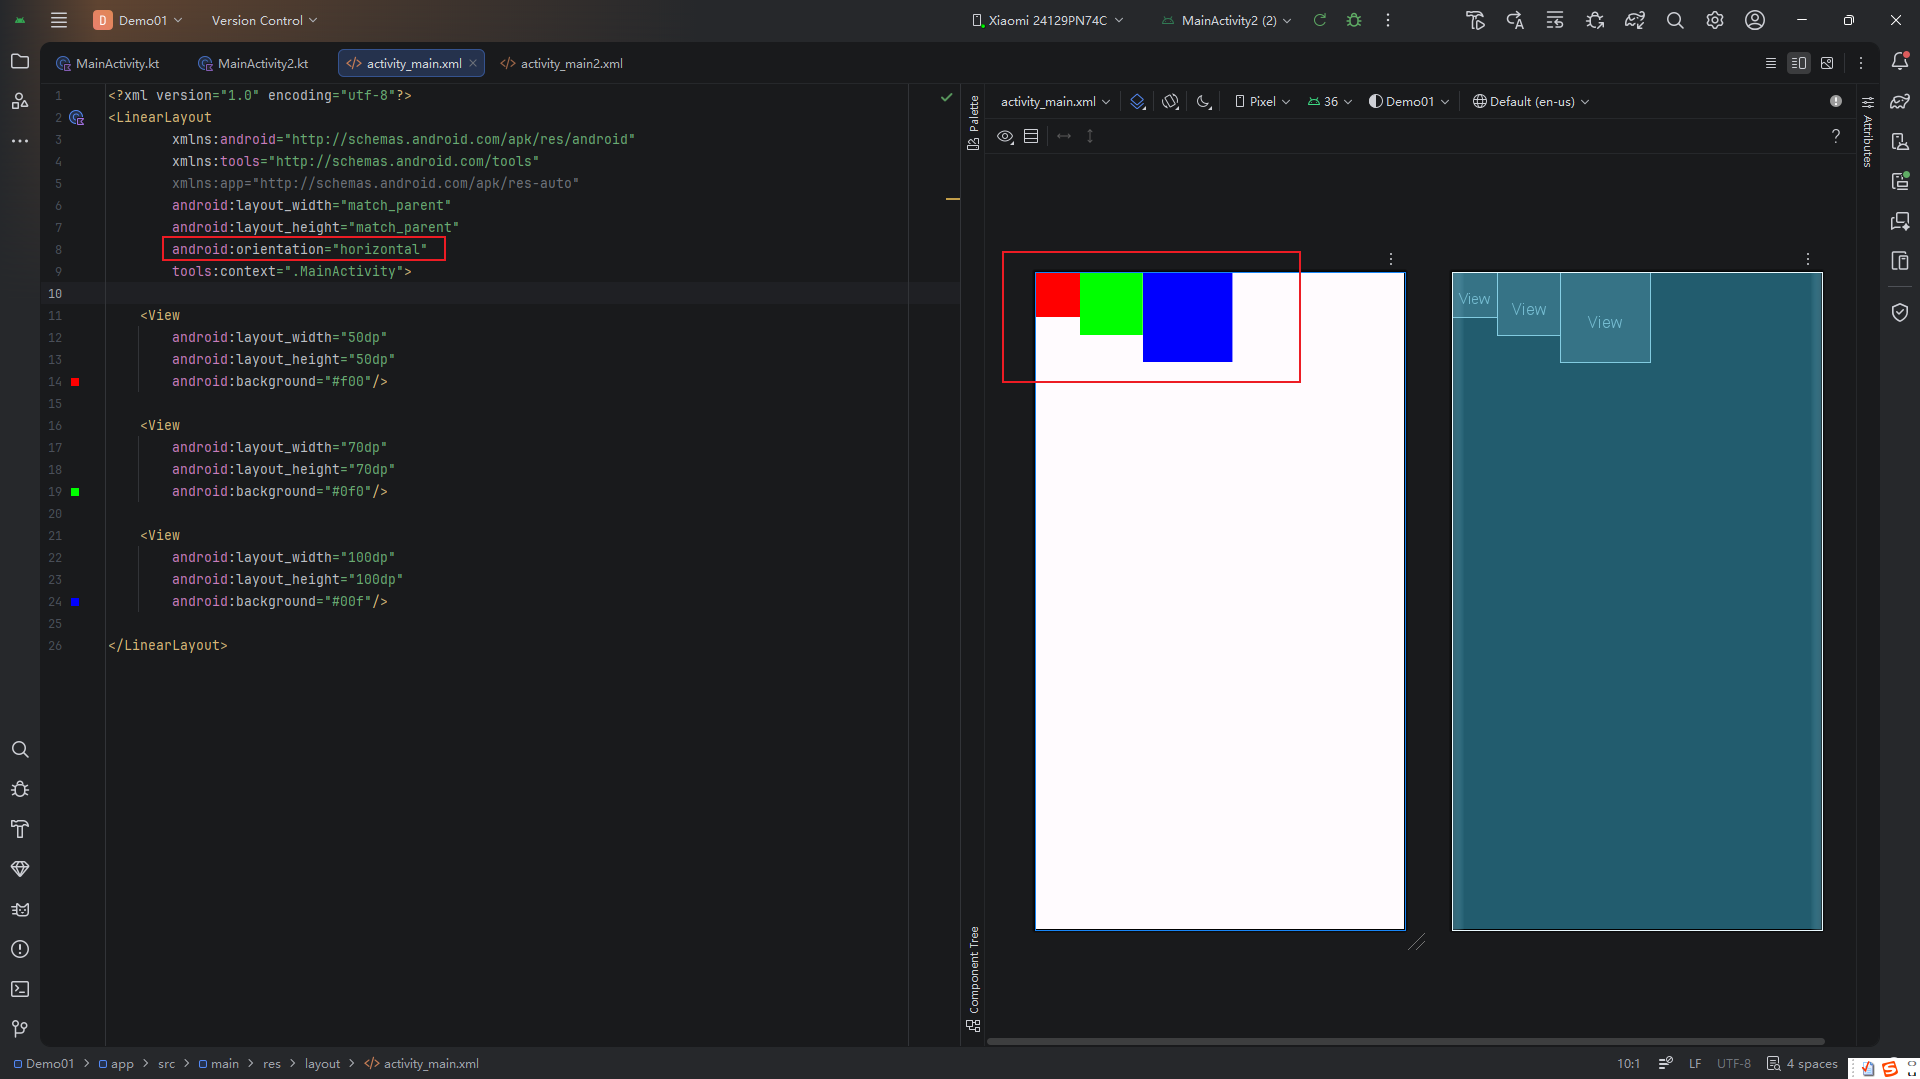This screenshot has width=1920, height=1079.
Task: Open the App Quality Insights gem icon
Action: (20, 869)
